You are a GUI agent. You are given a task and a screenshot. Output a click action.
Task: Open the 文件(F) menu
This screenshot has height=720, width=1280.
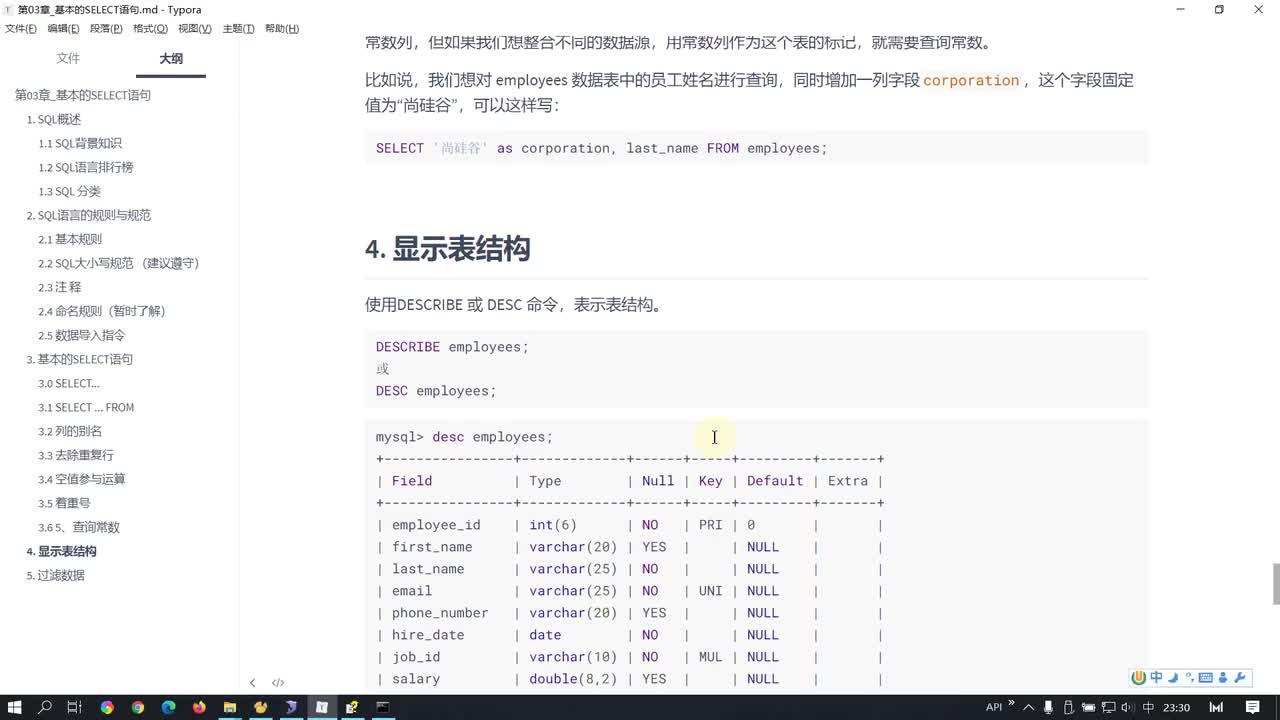coord(21,29)
